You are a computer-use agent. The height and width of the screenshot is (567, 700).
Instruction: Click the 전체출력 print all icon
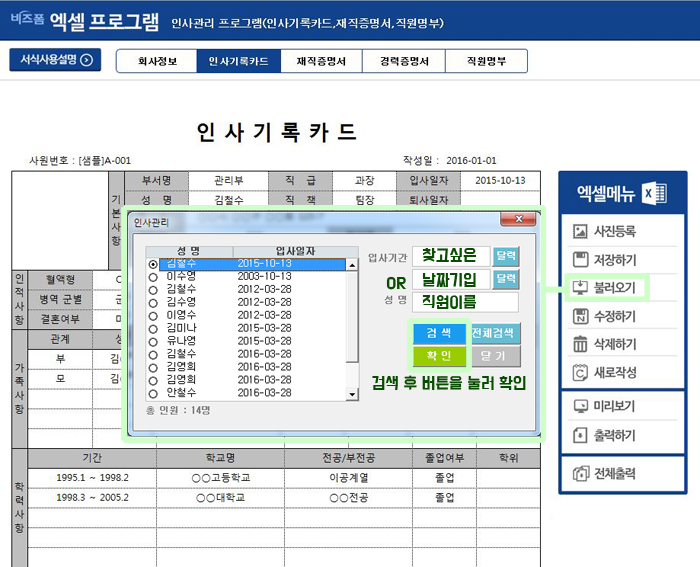[x=580, y=473]
